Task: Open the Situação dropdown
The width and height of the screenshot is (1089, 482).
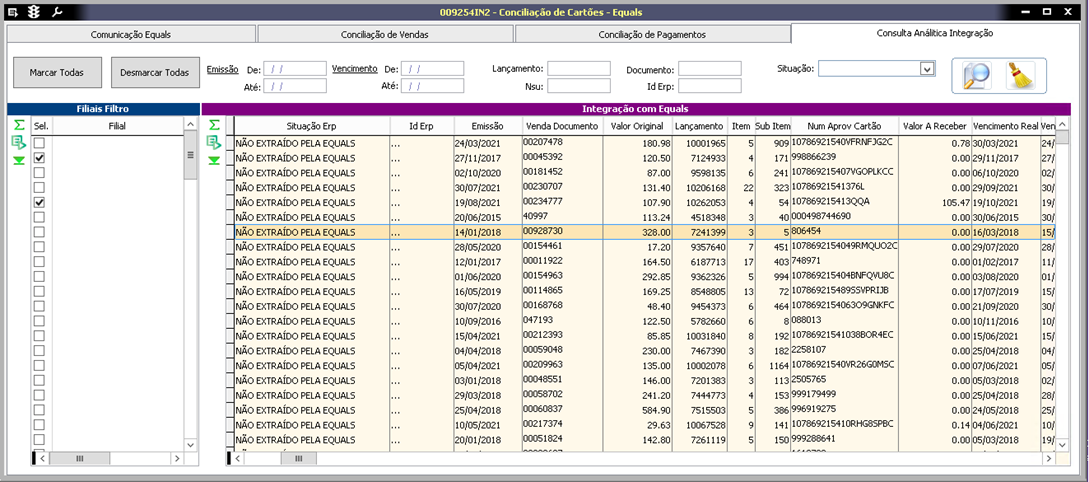Action: [926, 69]
